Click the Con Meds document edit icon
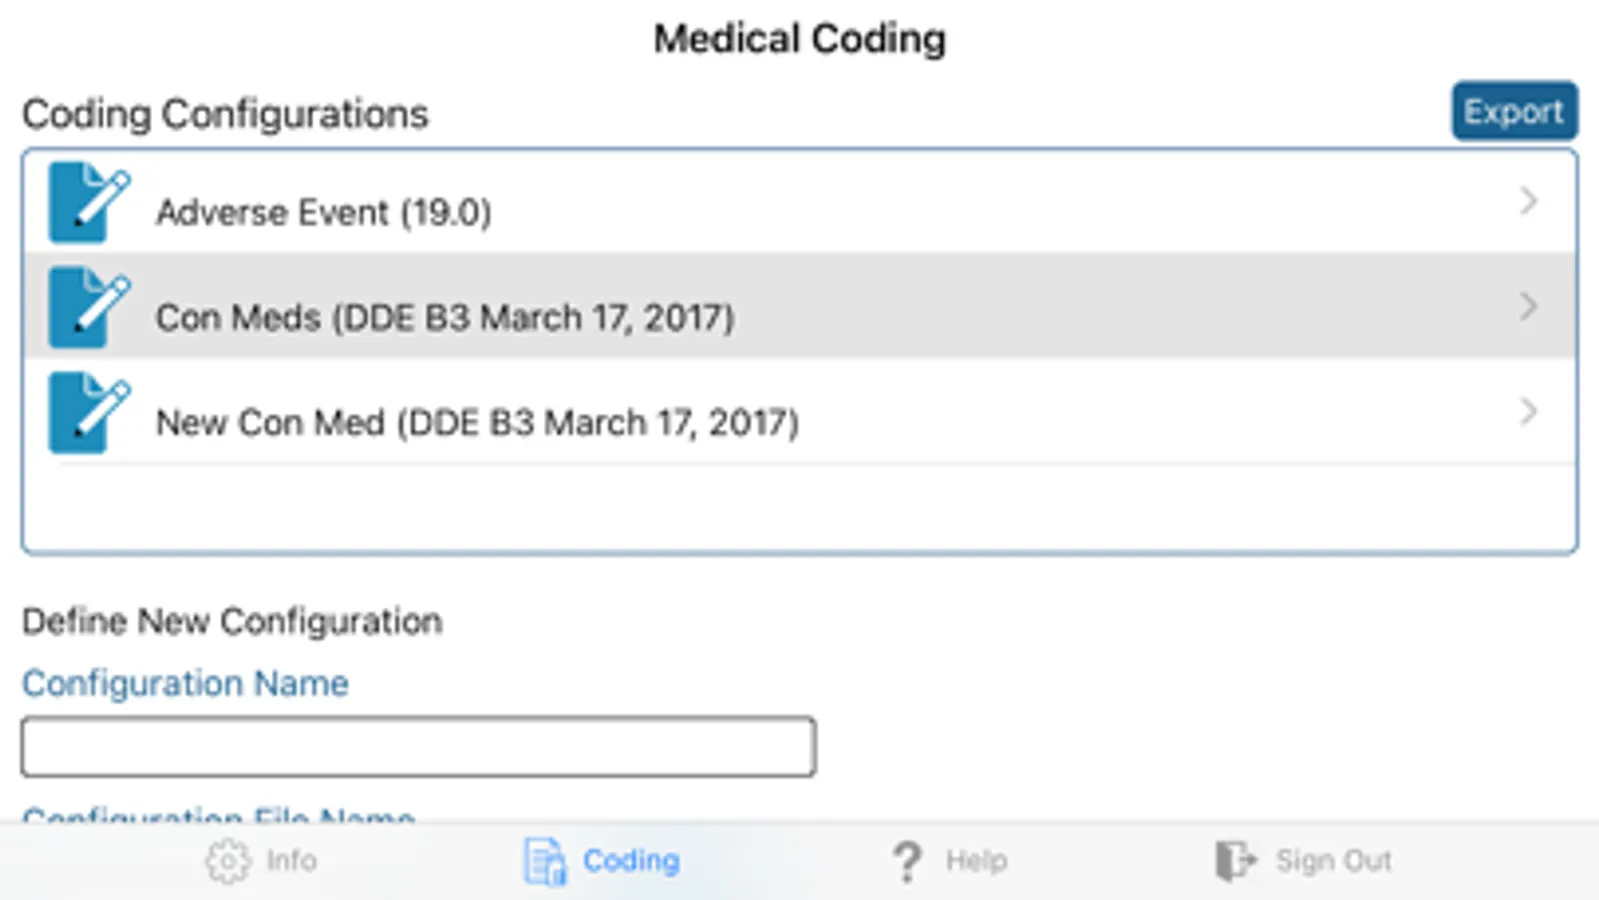The height and width of the screenshot is (900, 1599). 88,307
